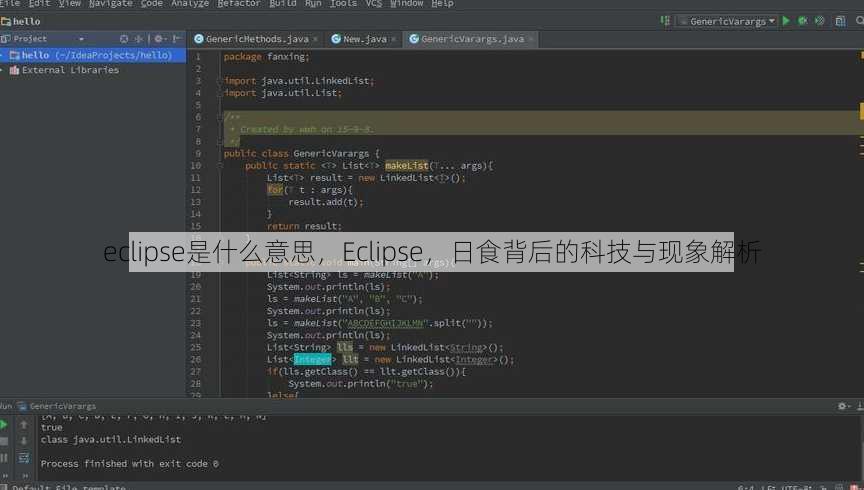The height and width of the screenshot is (490, 864).
Task: Open the Run menu
Action: click(313, 4)
